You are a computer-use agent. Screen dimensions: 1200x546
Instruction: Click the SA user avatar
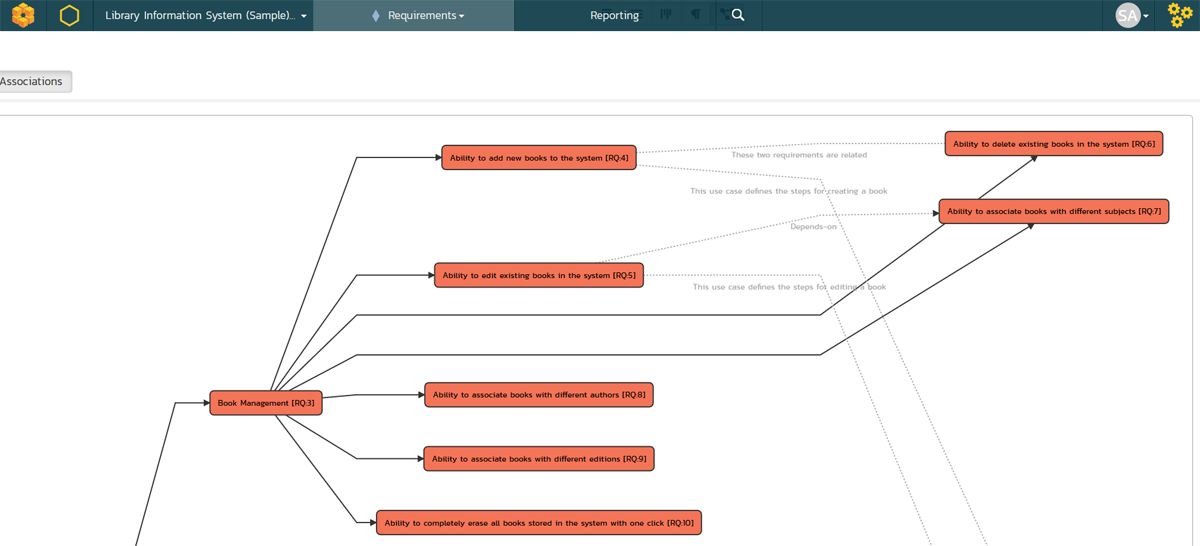click(1127, 15)
